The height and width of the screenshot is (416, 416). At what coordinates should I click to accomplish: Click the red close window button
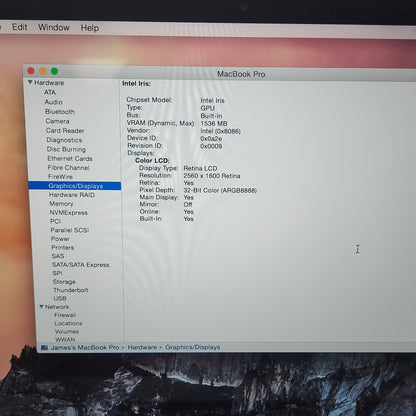pyautogui.click(x=31, y=71)
